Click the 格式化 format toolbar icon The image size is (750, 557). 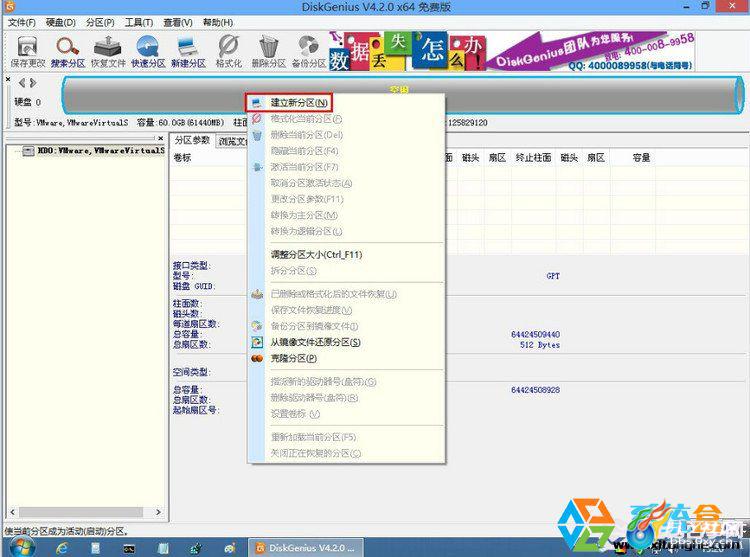[x=229, y=52]
